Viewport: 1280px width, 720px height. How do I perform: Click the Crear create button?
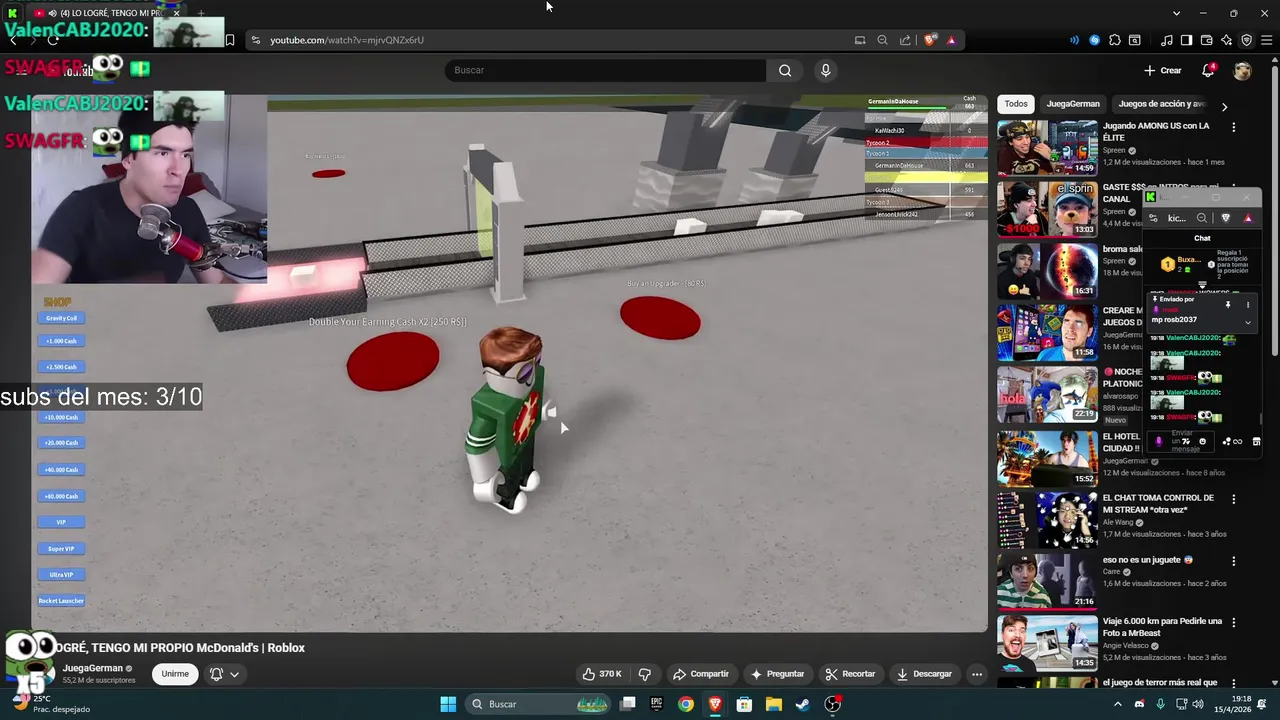point(1163,70)
